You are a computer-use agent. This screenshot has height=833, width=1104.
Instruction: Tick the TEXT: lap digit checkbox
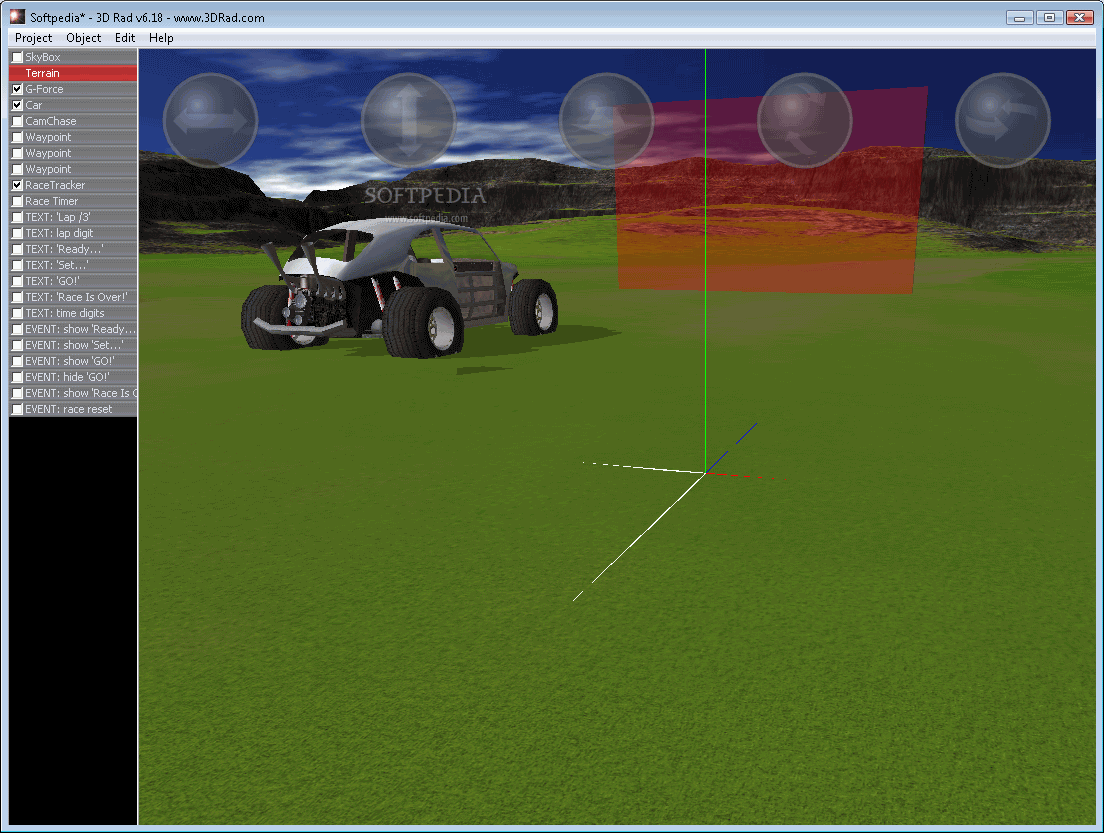pos(18,233)
